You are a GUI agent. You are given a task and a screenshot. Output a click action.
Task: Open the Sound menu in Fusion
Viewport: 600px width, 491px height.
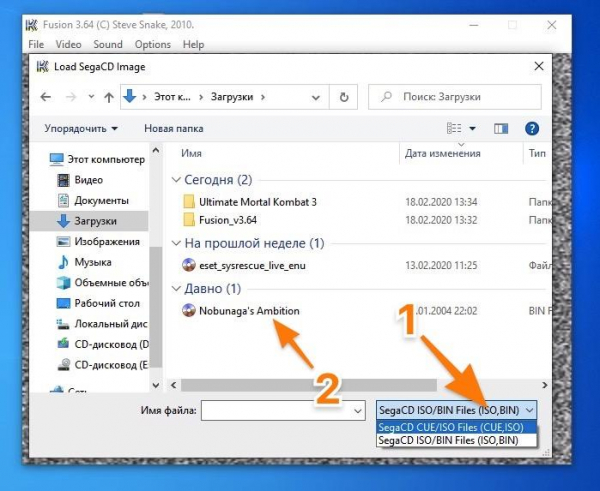click(x=108, y=44)
